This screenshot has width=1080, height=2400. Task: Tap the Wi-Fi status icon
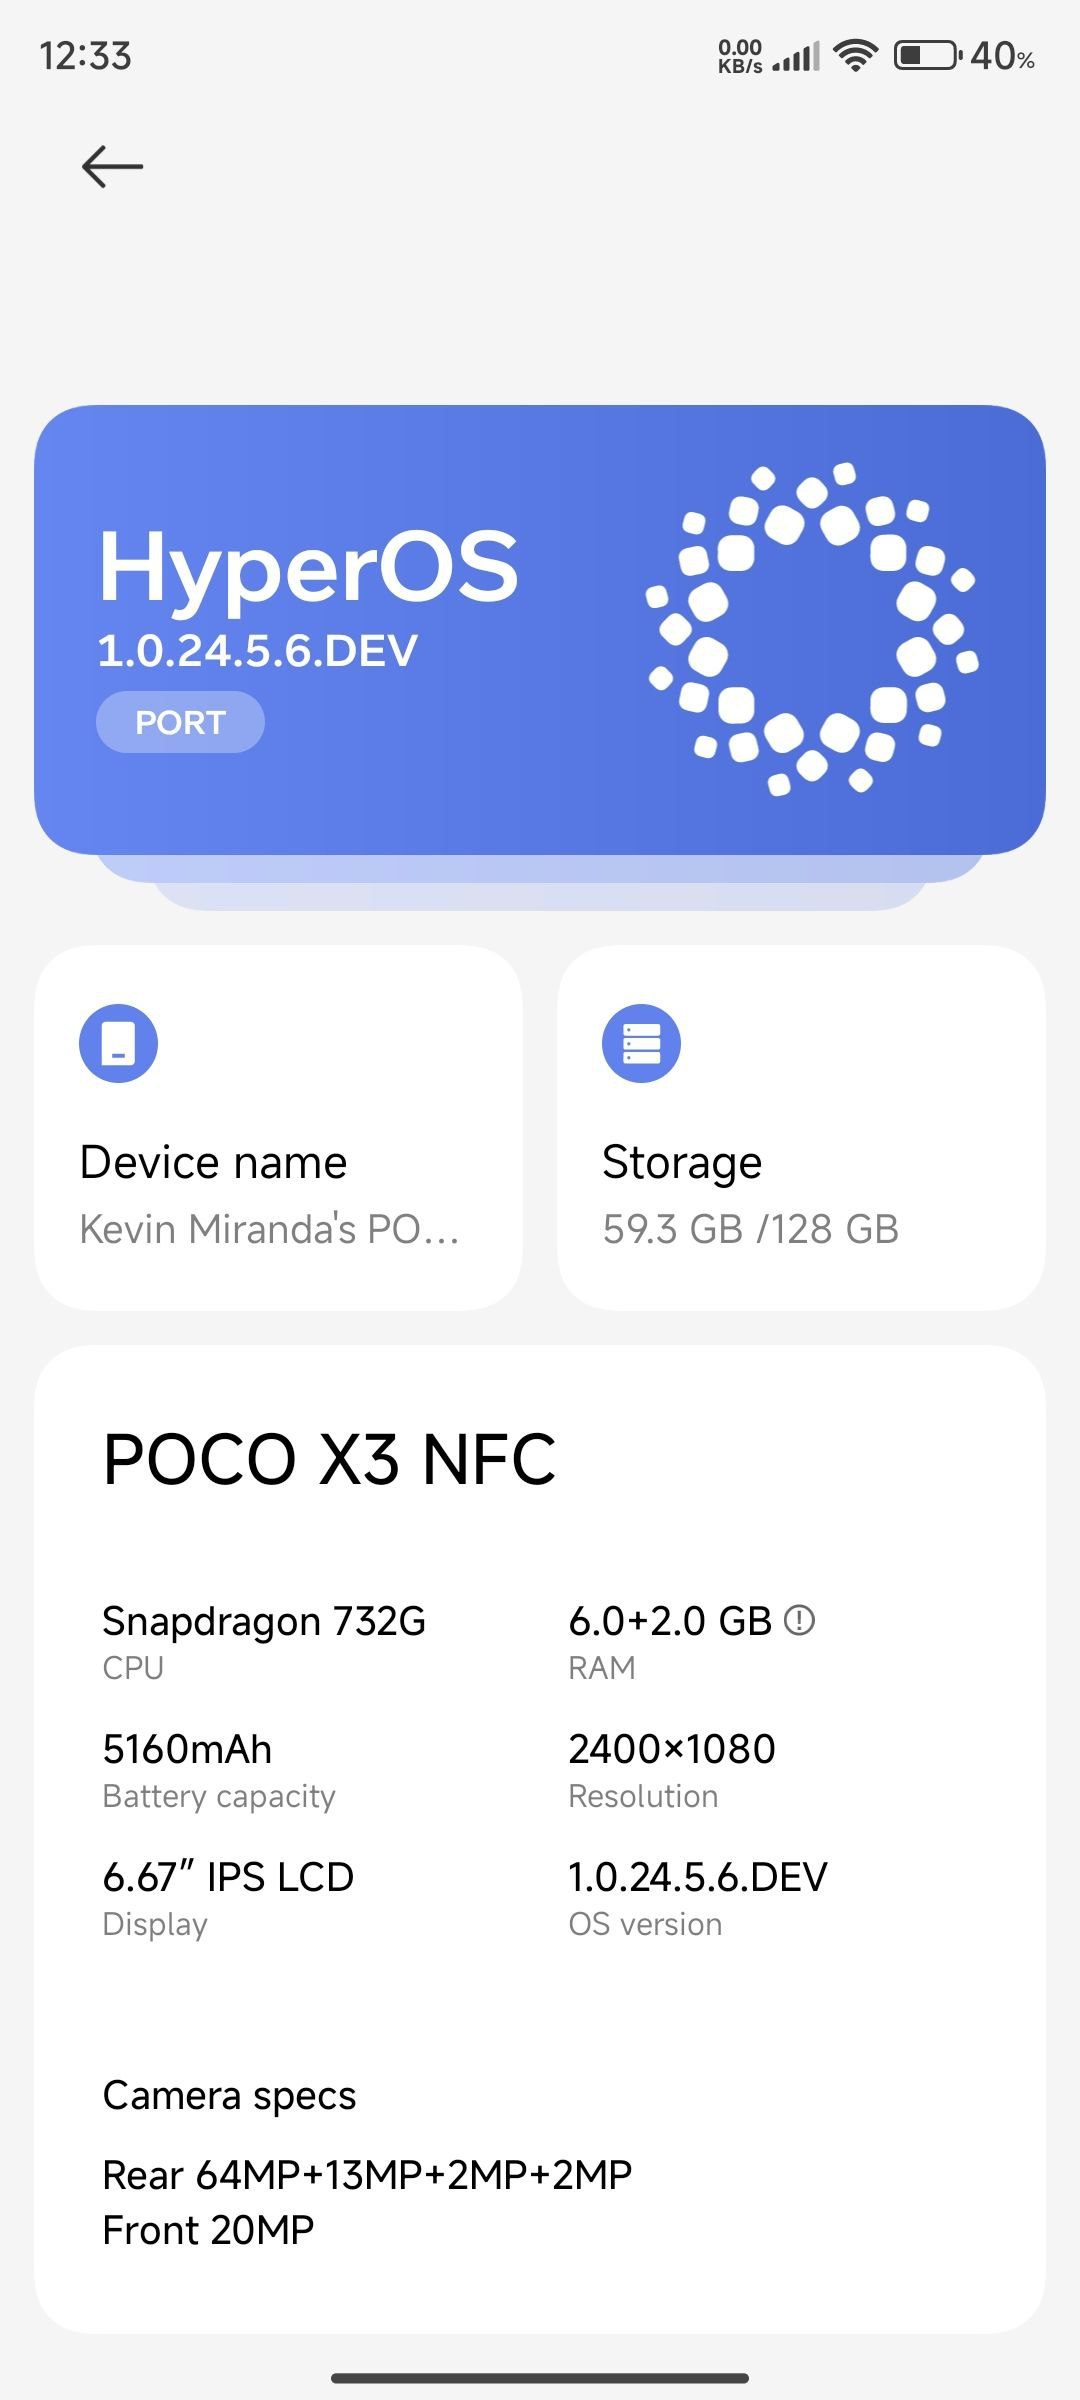click(855, 55)
